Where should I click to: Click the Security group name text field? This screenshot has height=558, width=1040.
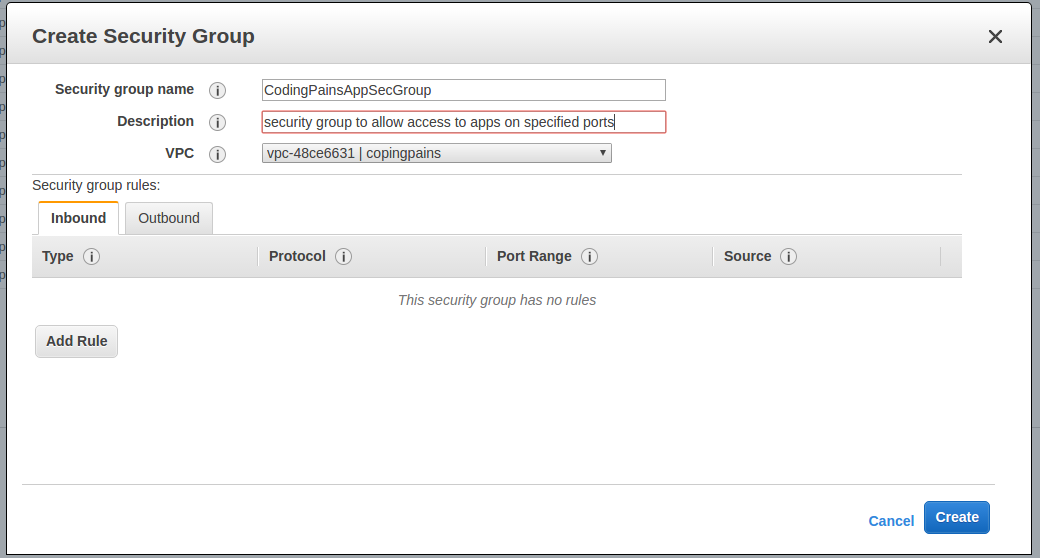coord(464,90)
